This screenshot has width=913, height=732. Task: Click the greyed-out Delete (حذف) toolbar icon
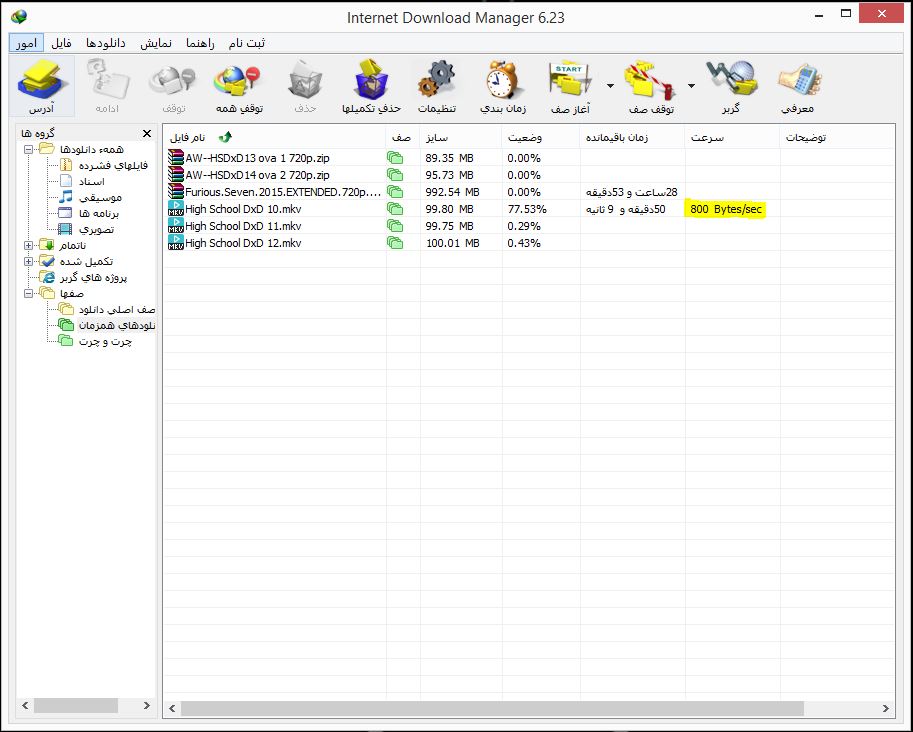coord(305,80)
